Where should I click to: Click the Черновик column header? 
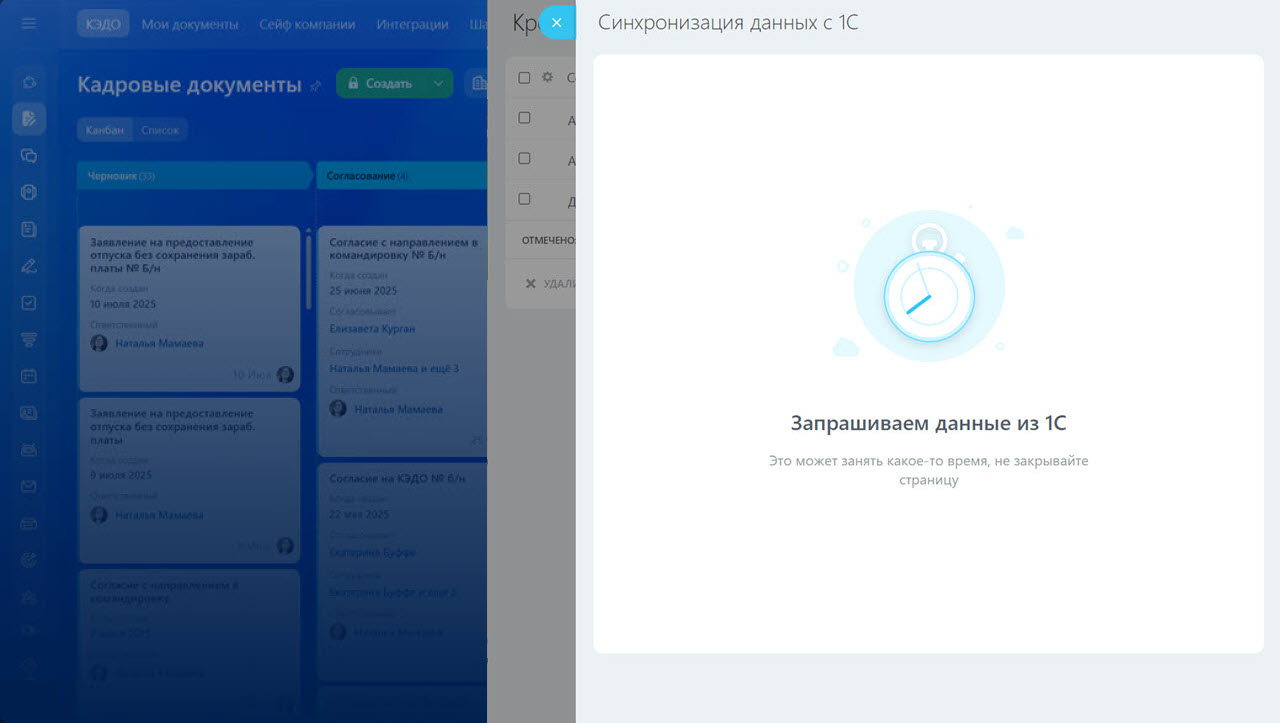point(194,176)
